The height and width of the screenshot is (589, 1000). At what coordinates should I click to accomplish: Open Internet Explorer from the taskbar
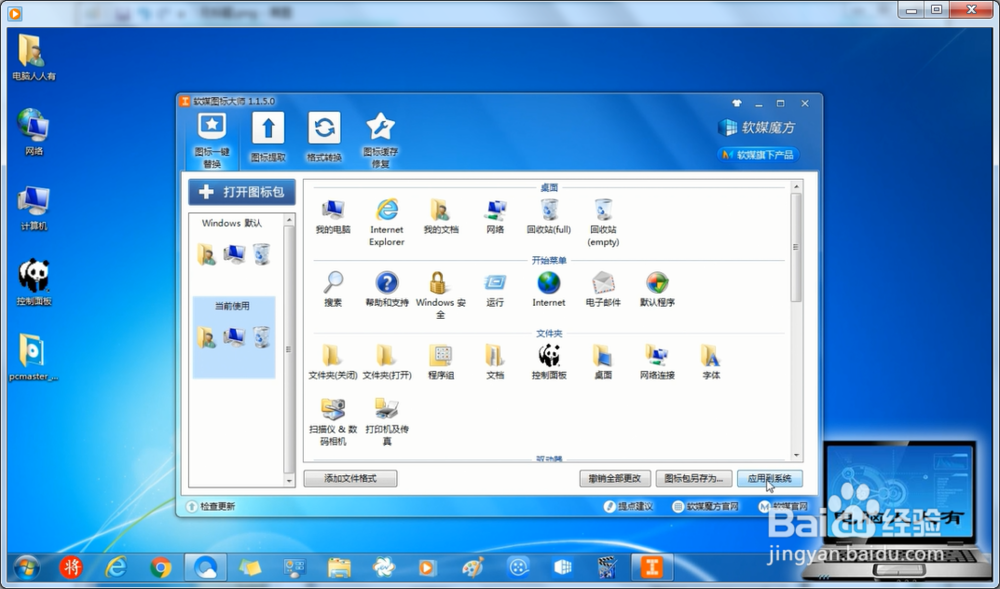(x=116, y=567)
